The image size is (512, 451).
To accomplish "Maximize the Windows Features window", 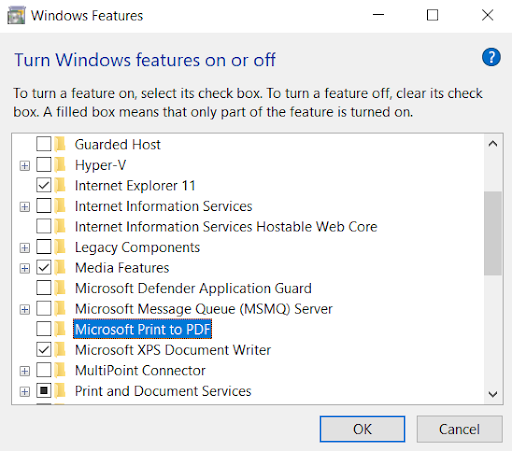I will [433, 15].
